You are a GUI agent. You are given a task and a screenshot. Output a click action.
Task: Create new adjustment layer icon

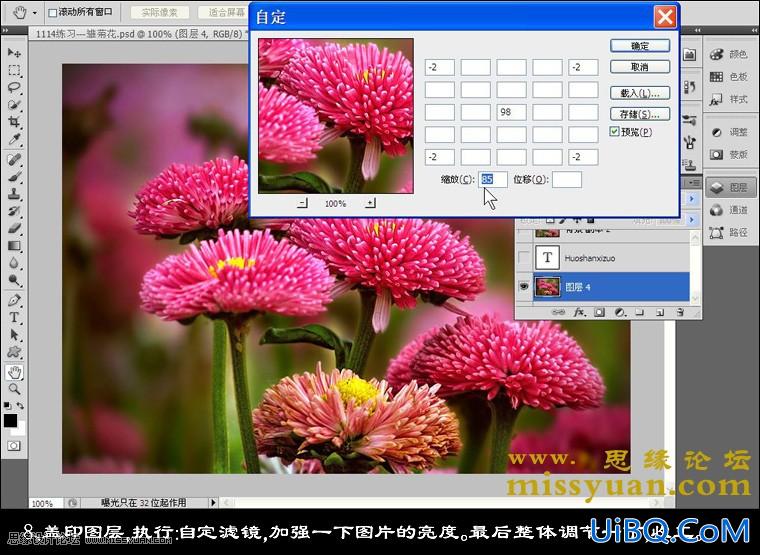click(x=619, y=313)
